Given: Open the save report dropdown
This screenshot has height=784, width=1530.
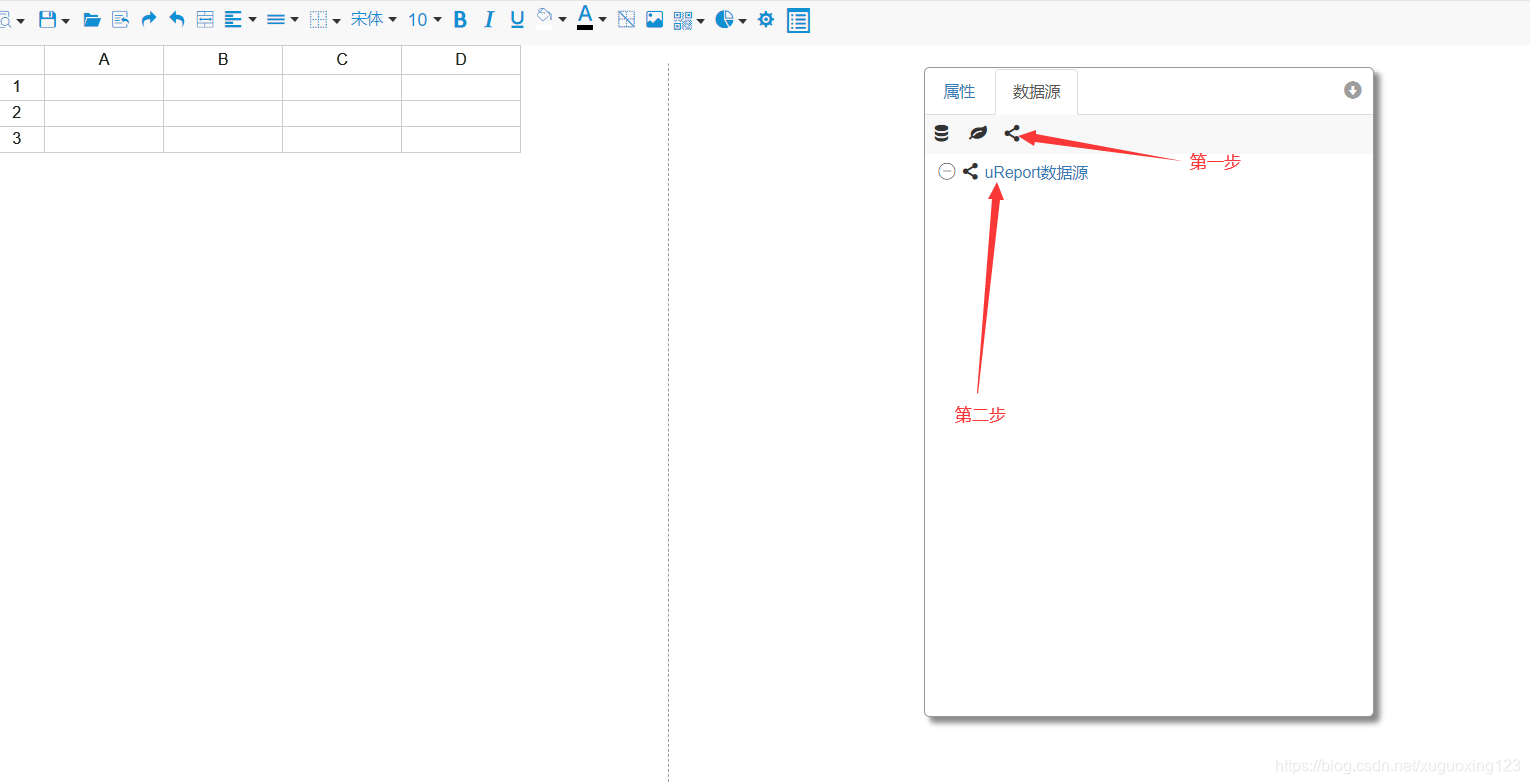Looking at the screenshot, I should pyautogui.click(x=53, y=19).
